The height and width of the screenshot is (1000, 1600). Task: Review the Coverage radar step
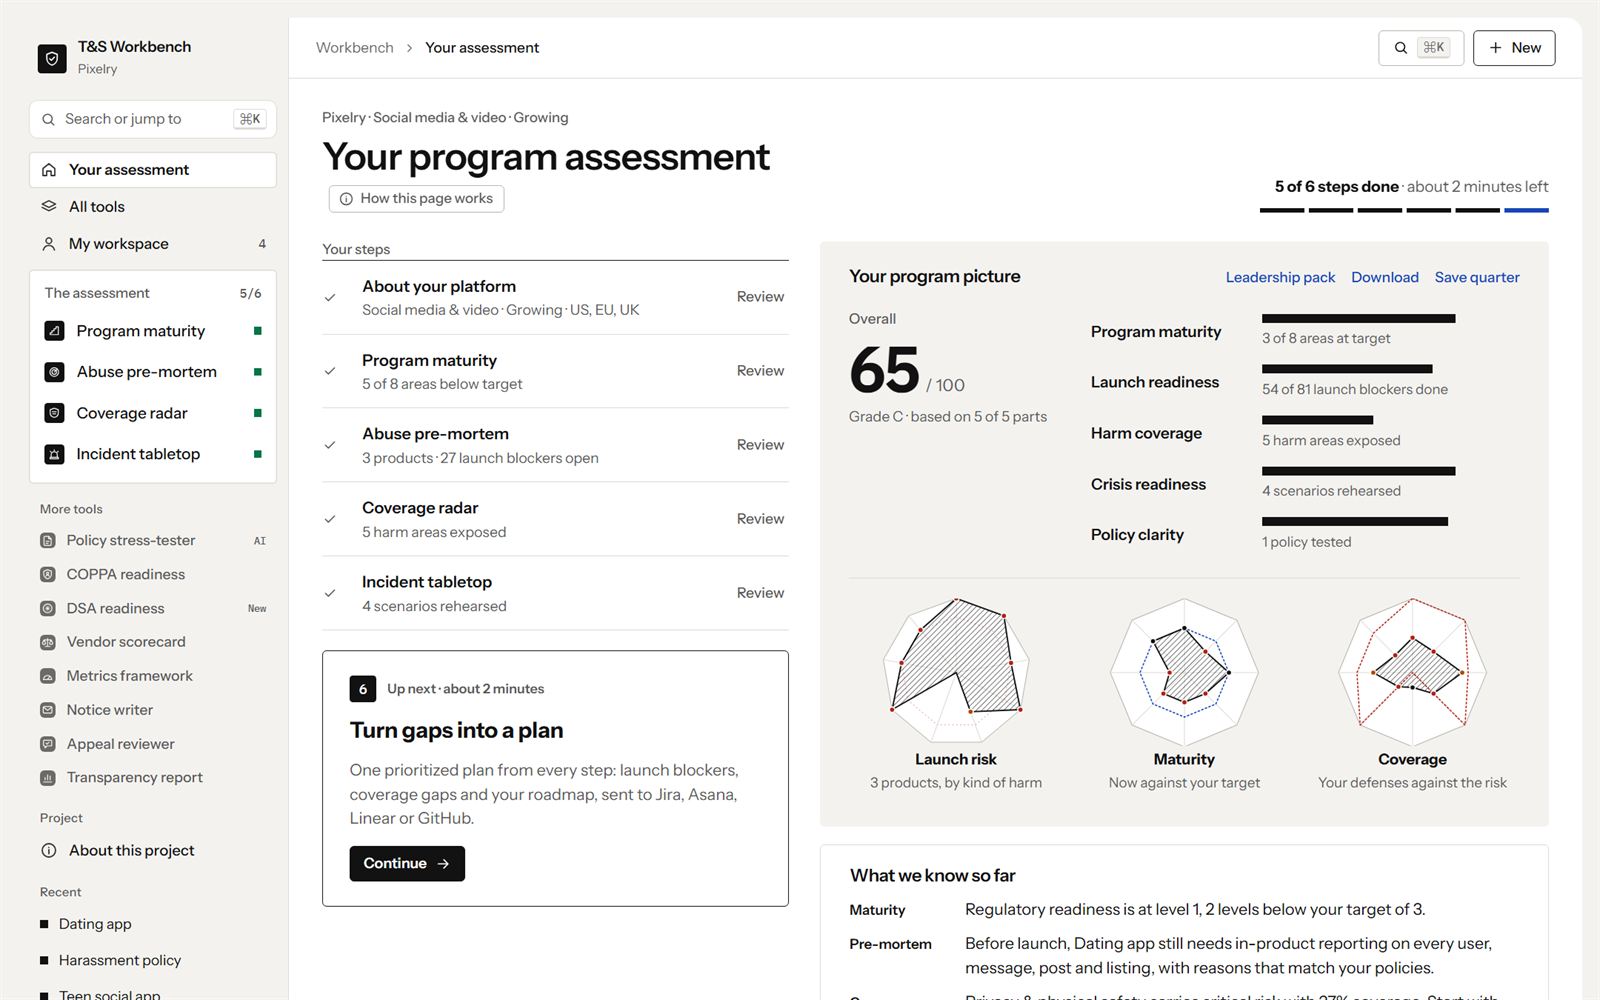click(760, 519)
